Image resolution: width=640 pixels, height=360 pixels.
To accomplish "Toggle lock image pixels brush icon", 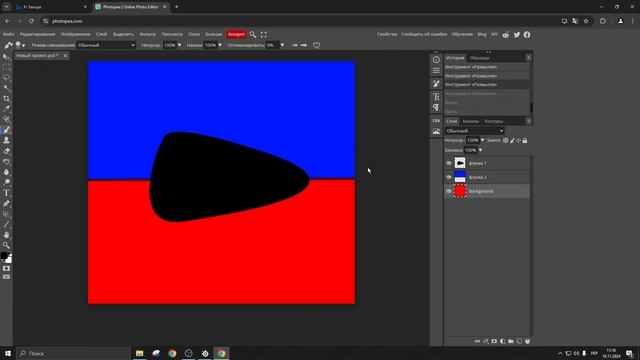I will point(512,140).
